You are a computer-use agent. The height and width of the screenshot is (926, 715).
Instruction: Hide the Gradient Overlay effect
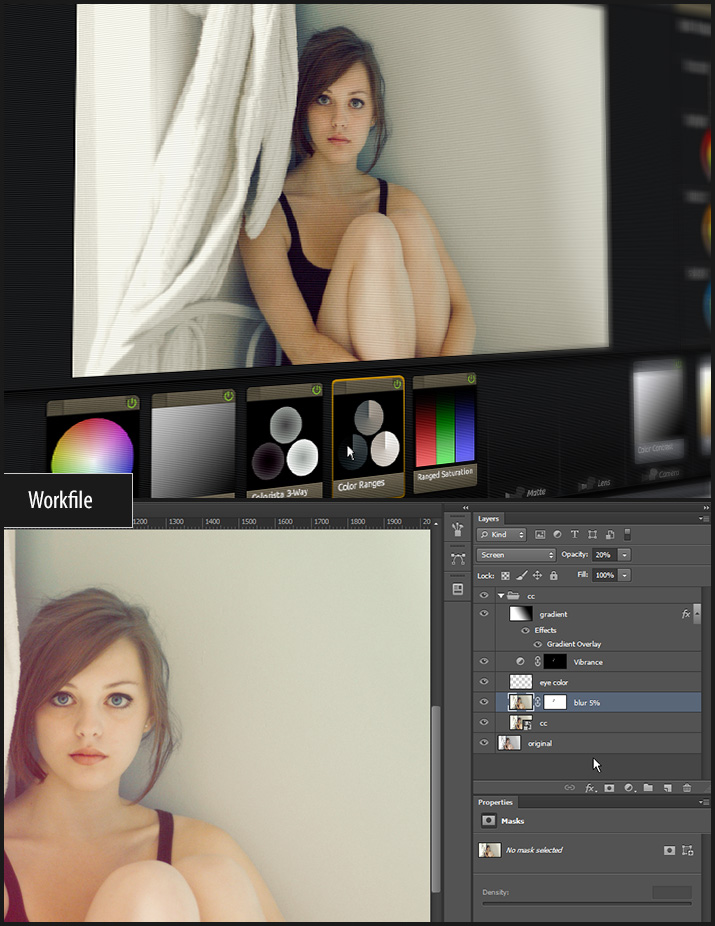click(x=537, y=644)
